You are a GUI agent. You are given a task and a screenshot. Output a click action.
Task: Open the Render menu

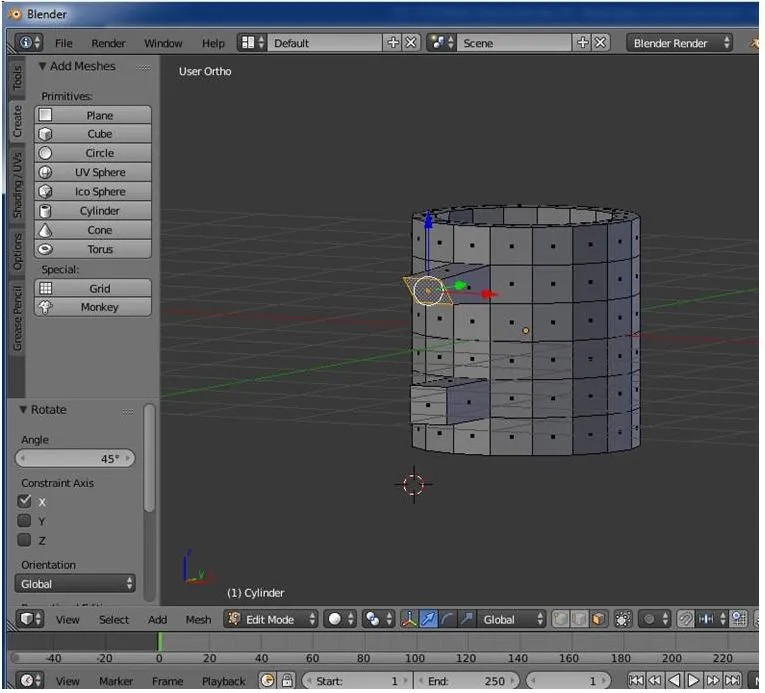click(x=108, y=43)
